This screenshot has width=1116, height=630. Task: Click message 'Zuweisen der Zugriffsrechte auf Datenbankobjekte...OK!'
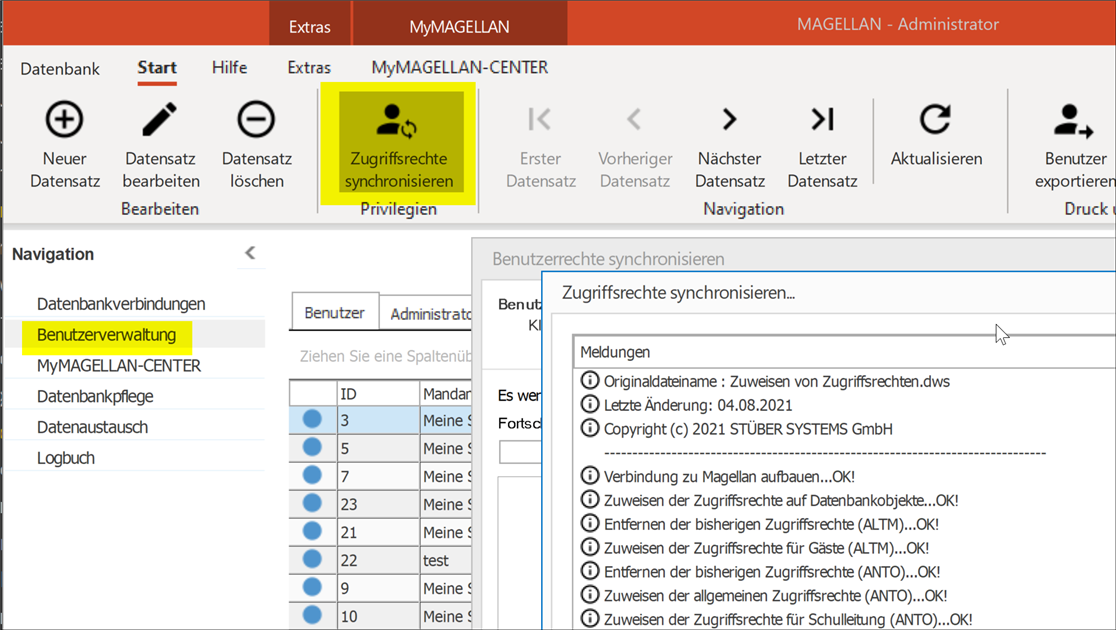pyautogui.click(x=781, y=500)
